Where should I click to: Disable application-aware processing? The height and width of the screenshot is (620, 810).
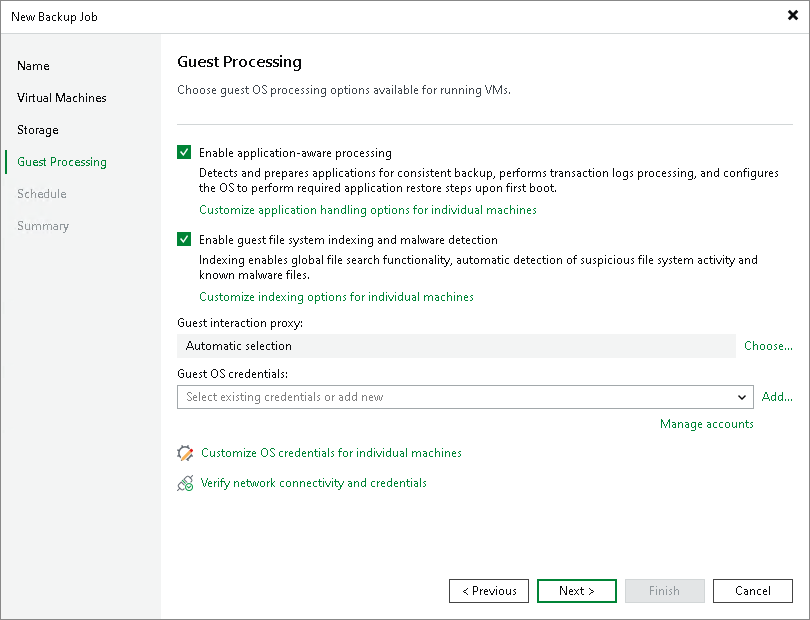184,152
